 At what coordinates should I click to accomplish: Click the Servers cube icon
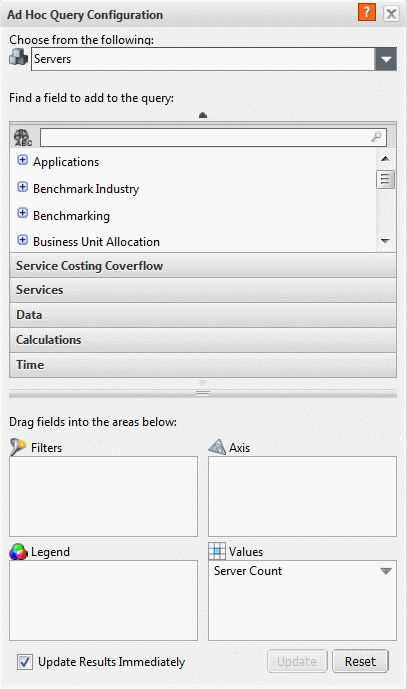tap(18, 58)
